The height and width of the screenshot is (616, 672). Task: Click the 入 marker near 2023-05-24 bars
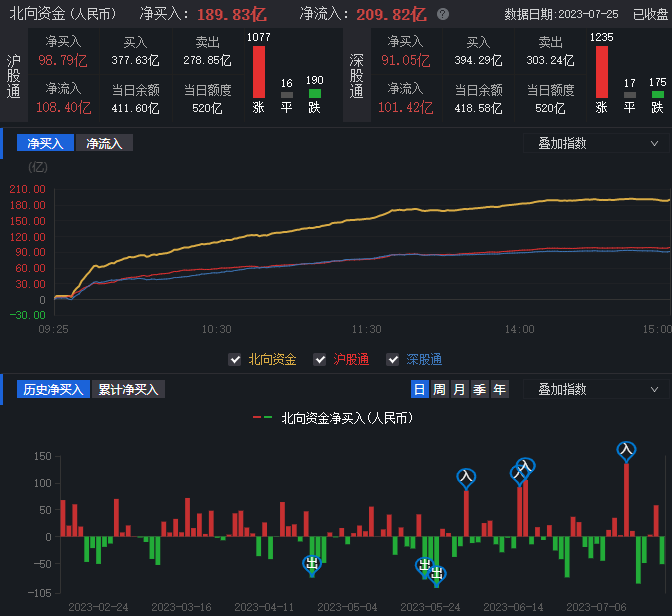tap(466, 478)
